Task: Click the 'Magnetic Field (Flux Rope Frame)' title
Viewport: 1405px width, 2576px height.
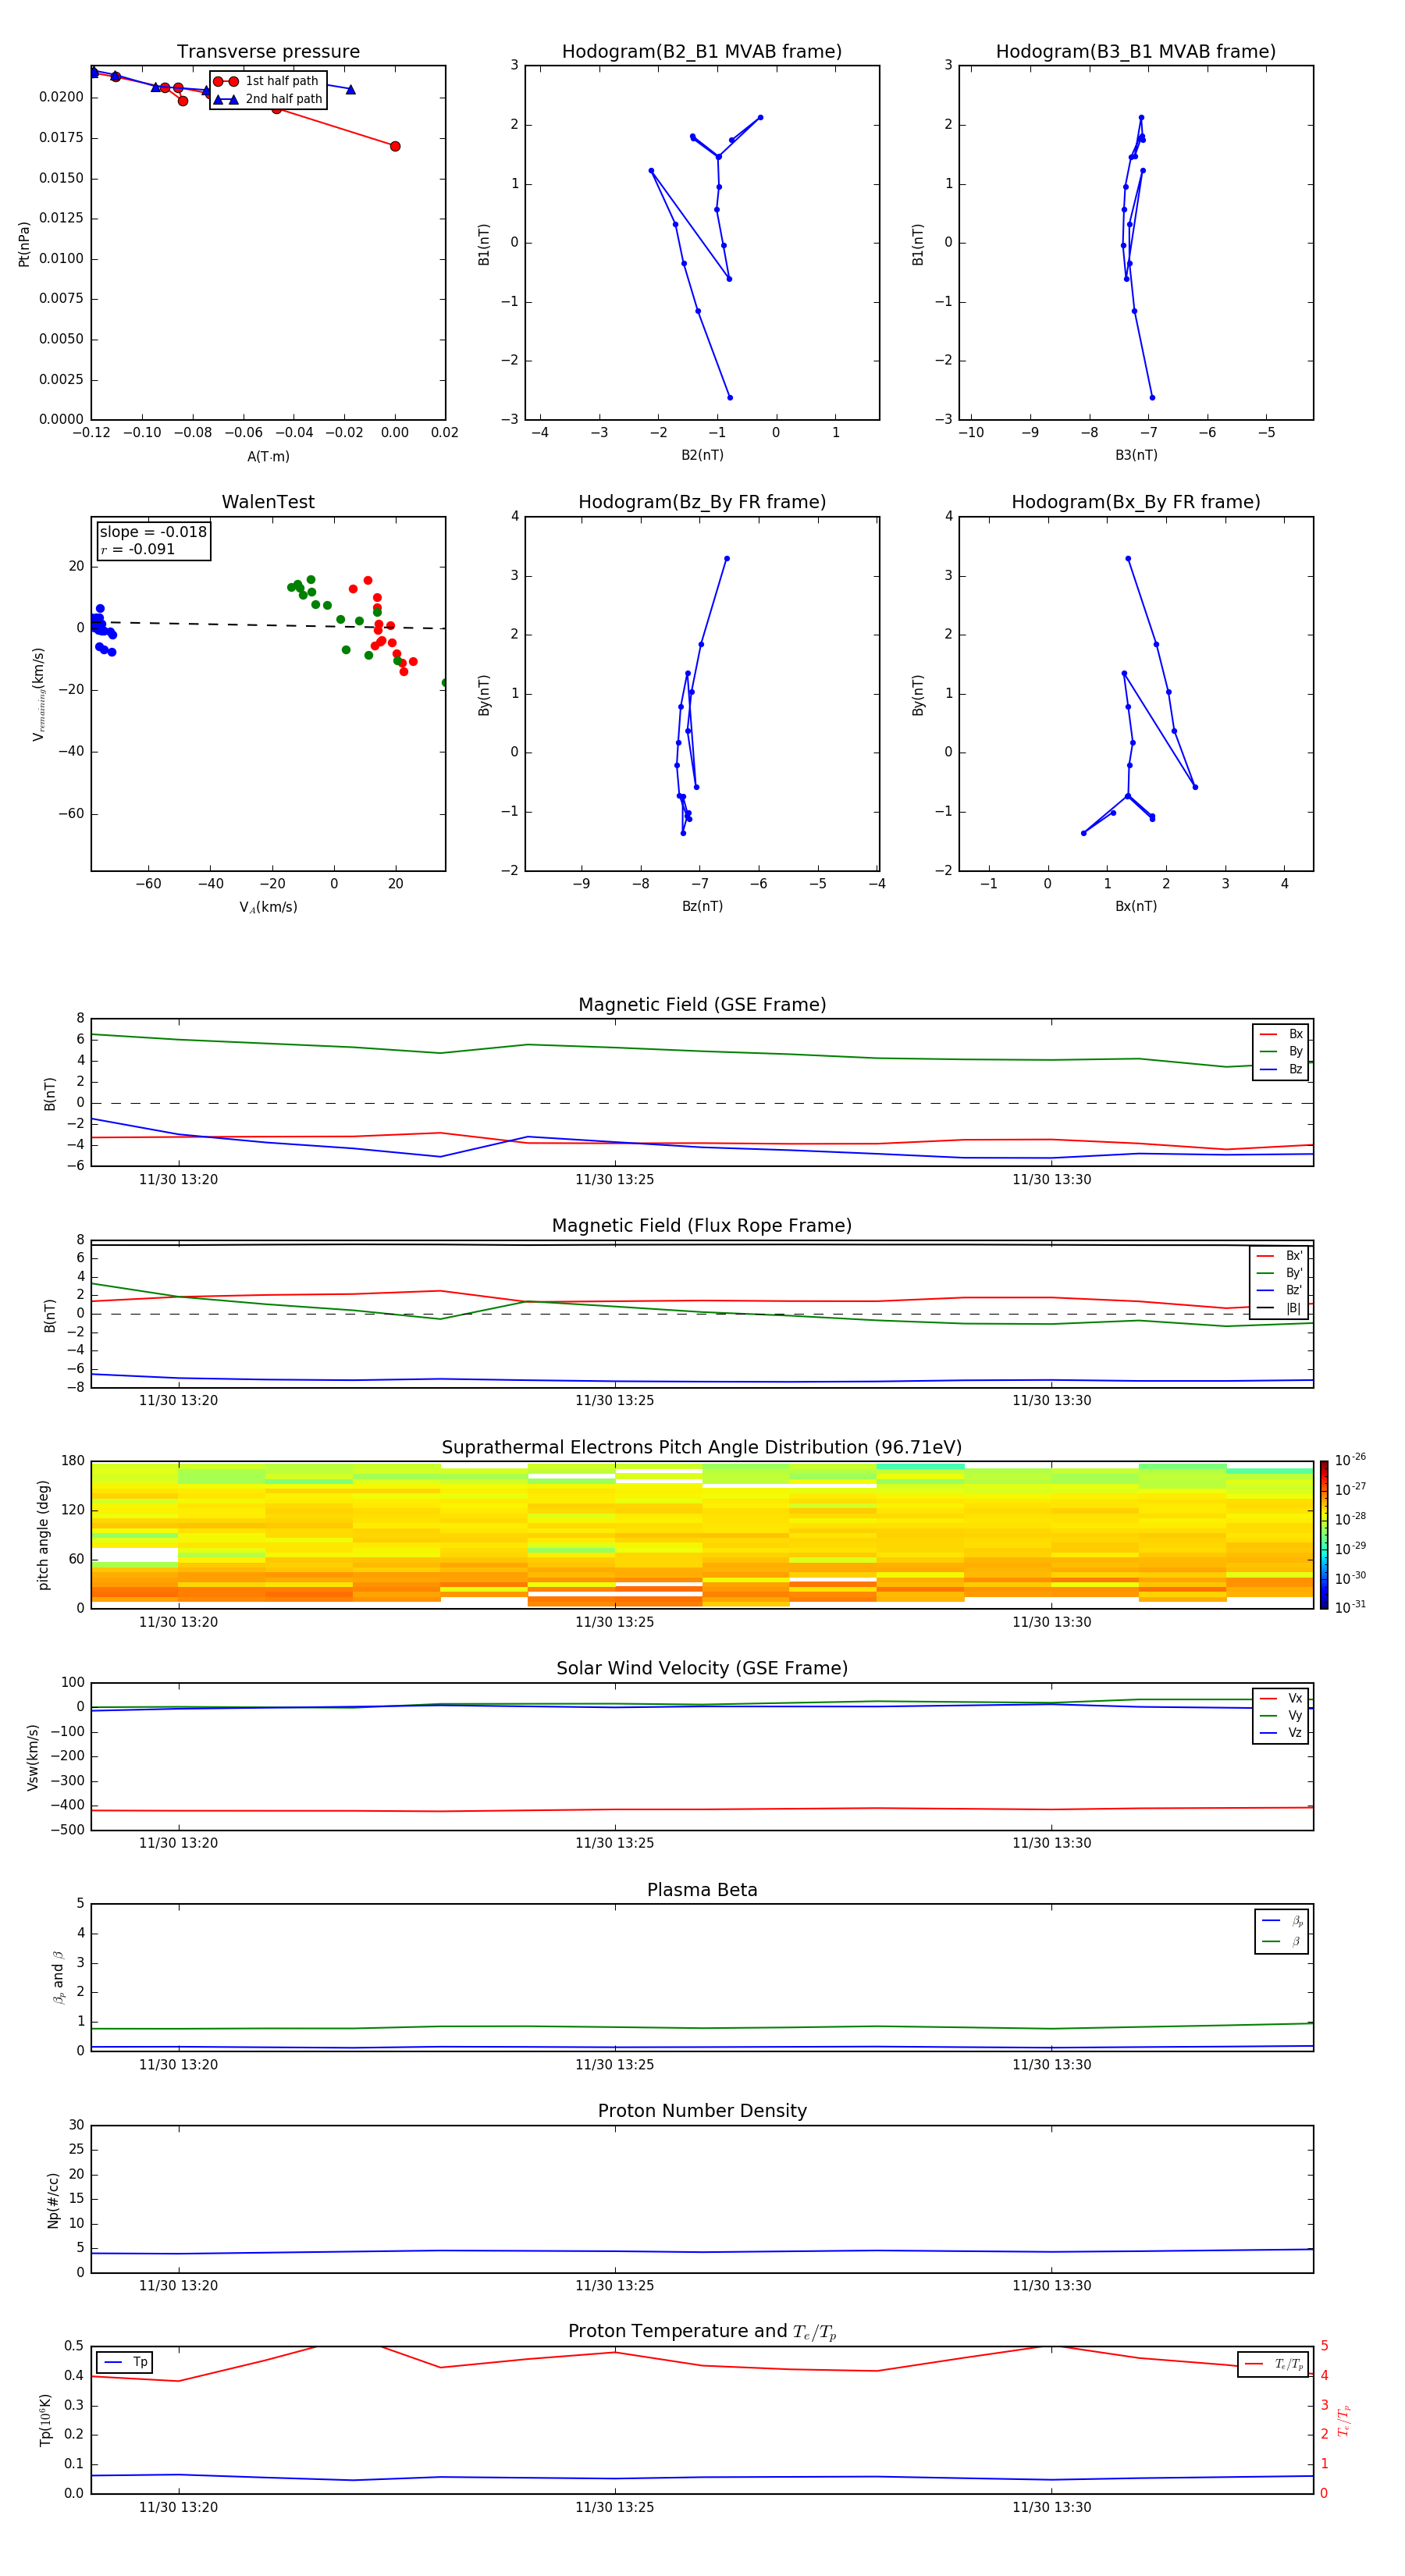Action: click(702, 1226)
